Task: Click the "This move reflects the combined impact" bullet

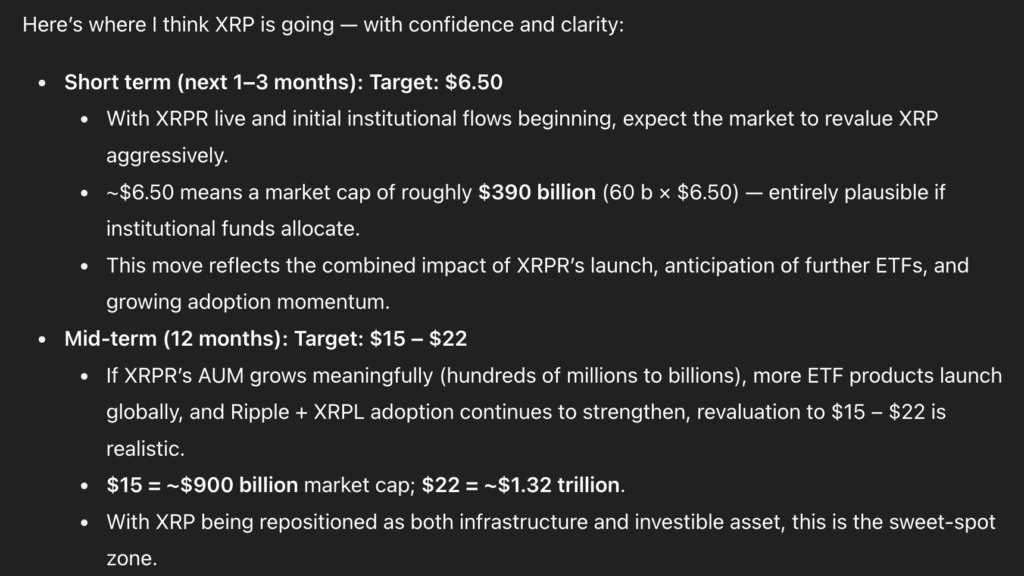Action: [x=536, y=267]
